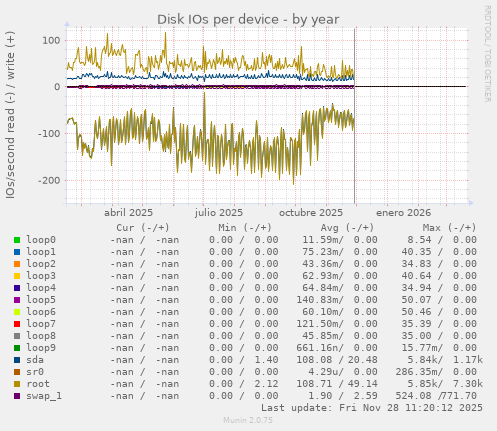The width and height of the screenshot is (497, 431).
Task: Click the 'loop8' legend label
Action: (41, 336)
